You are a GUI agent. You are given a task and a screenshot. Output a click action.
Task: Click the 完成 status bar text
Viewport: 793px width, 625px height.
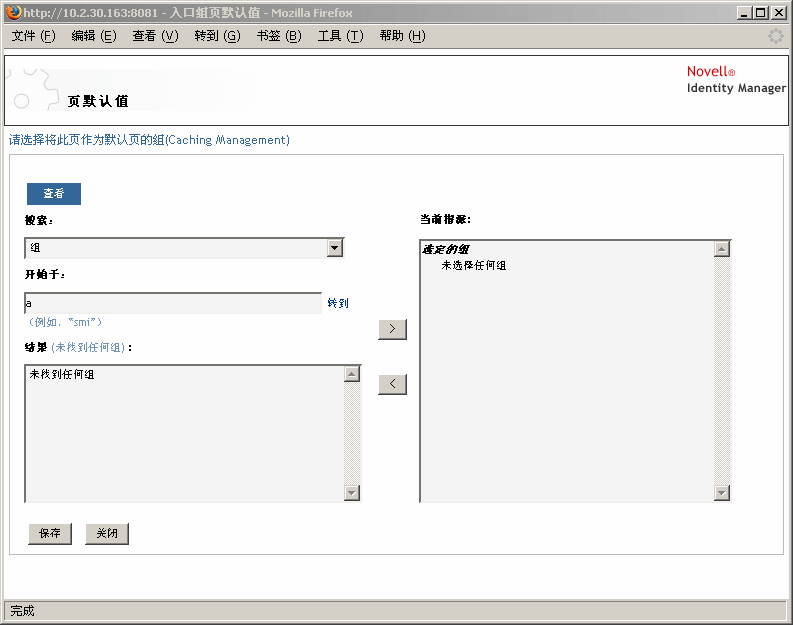pyautogui.click(x=23, y=611)
